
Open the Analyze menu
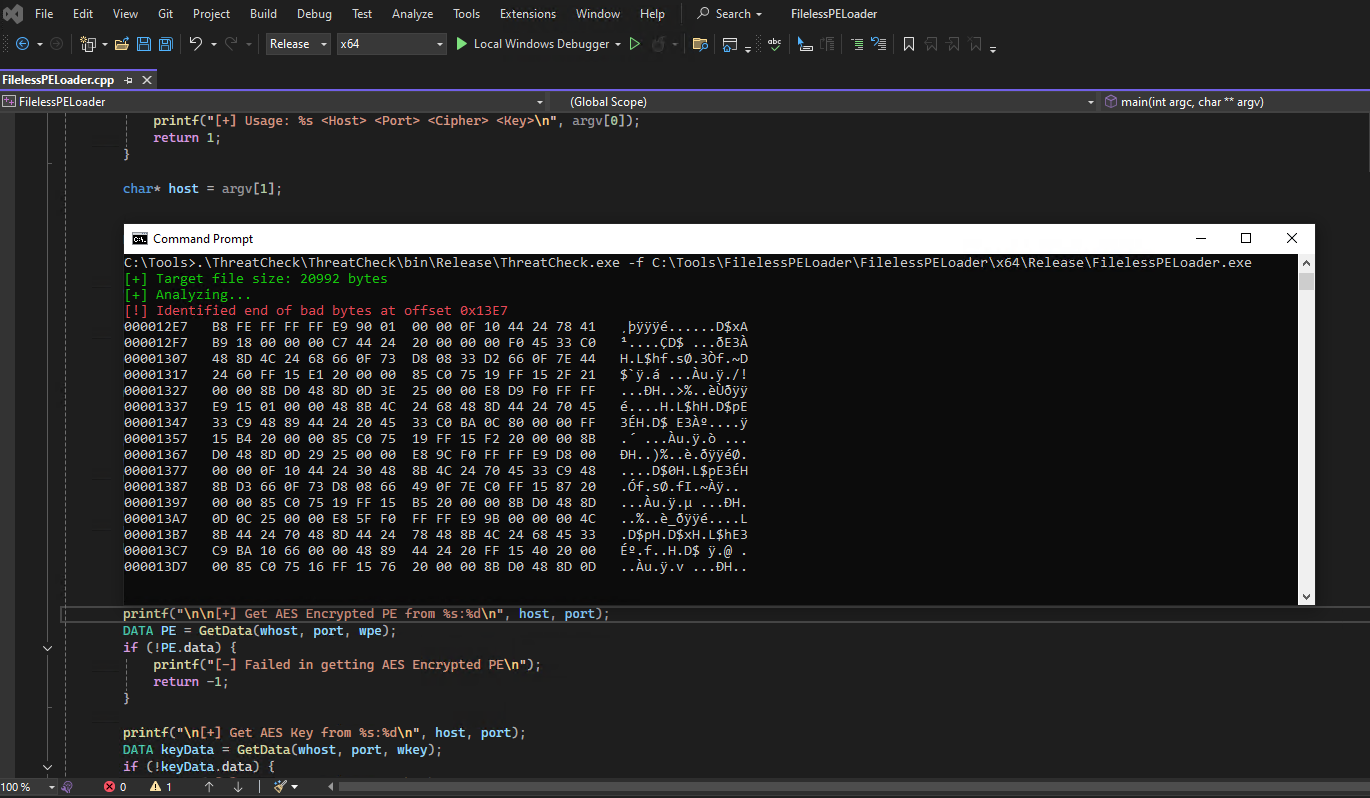click(x=413, y=14)
